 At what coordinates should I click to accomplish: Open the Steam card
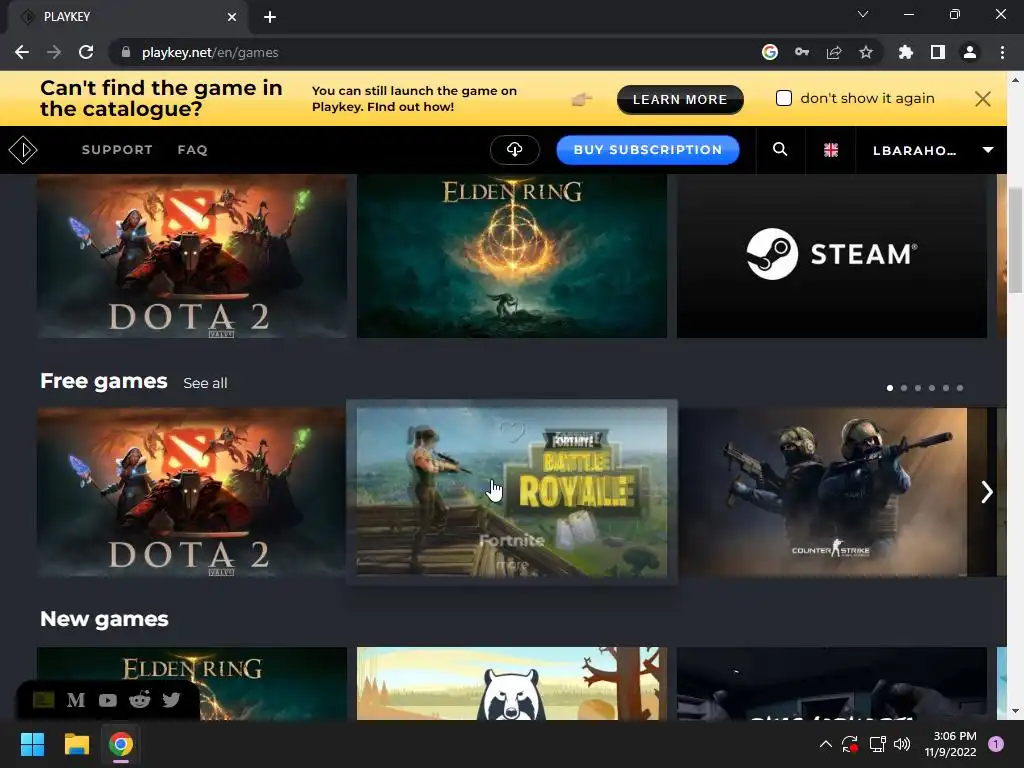point(832,256)
